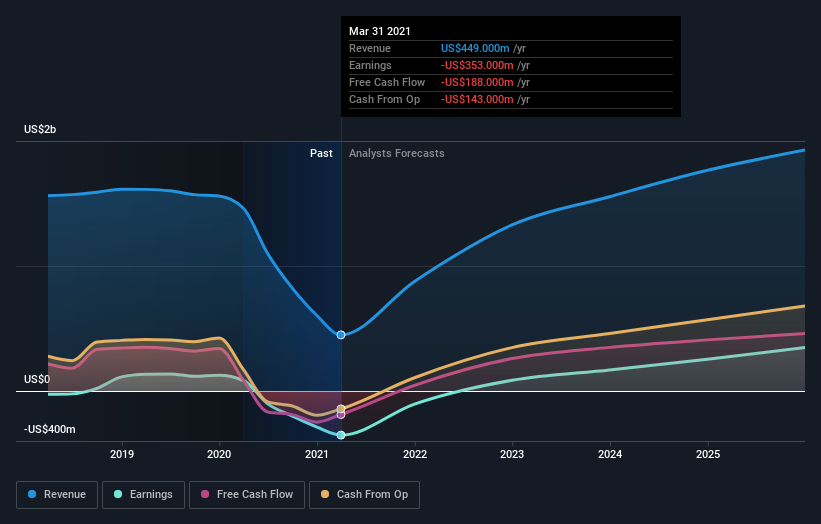Click the US$2b y-axis label
Screen dimensions: 821x524
point(40,129)
